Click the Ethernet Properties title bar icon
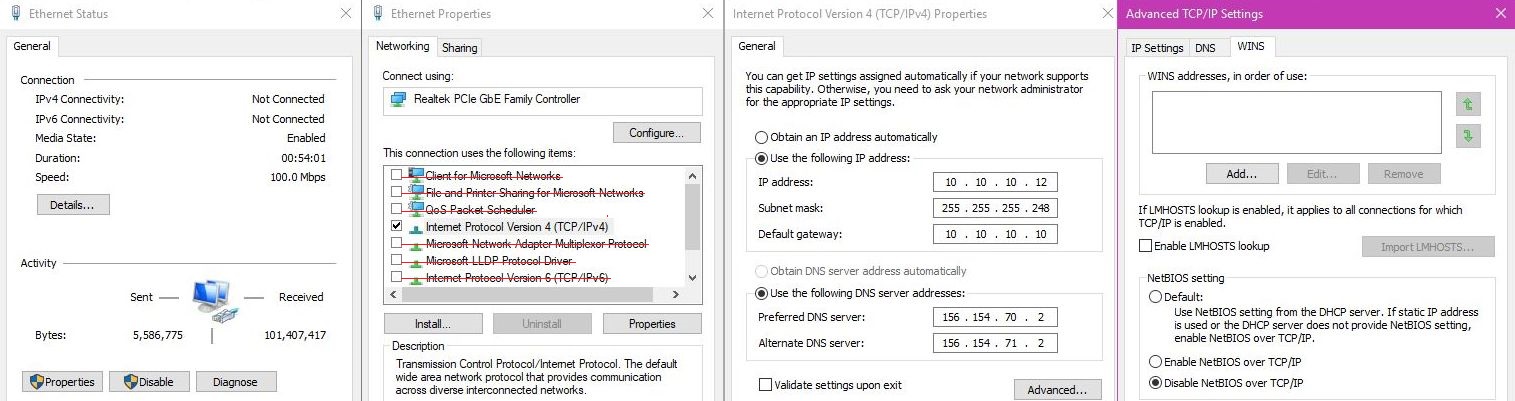The height and width of the screenshot is (401, 1515). click(378, 14)
